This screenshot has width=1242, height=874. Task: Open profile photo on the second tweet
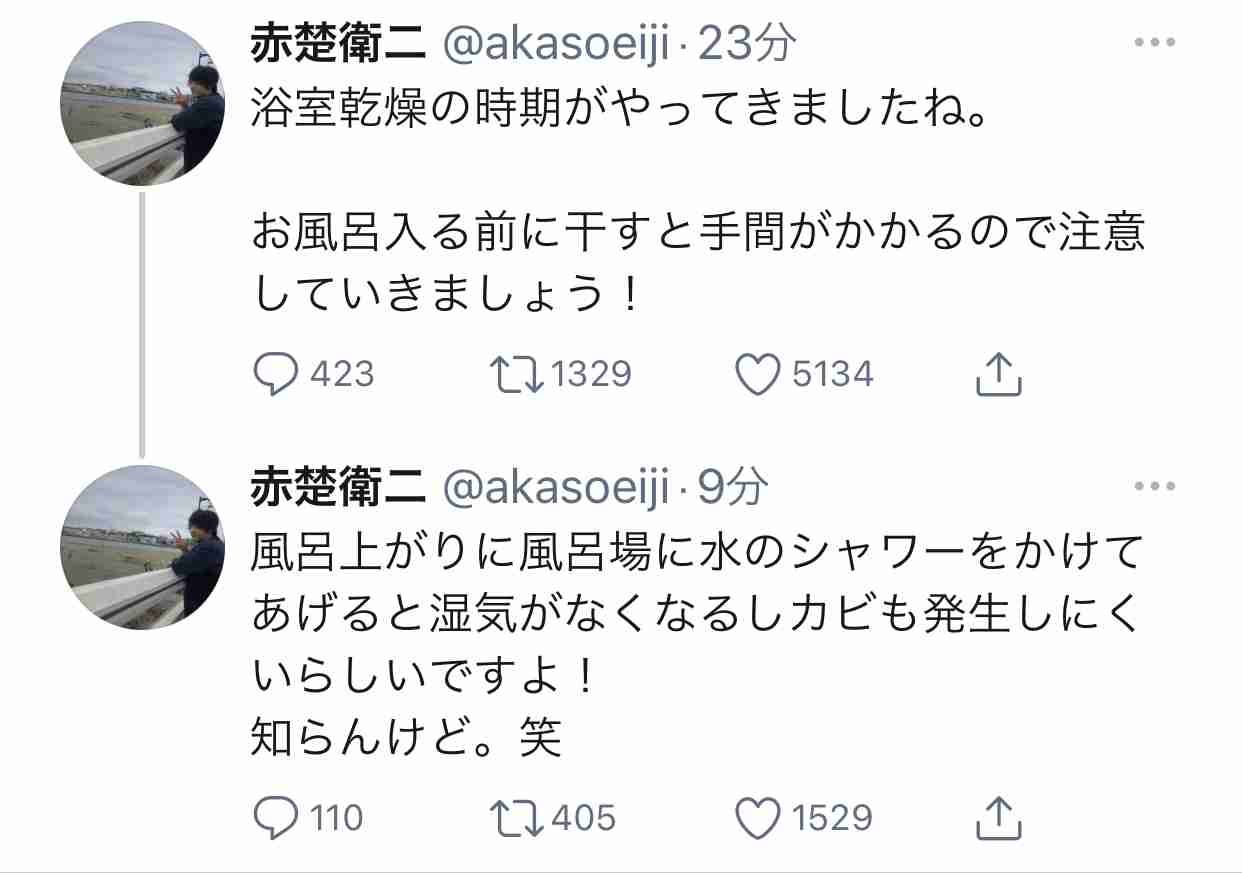coord(143,547)
